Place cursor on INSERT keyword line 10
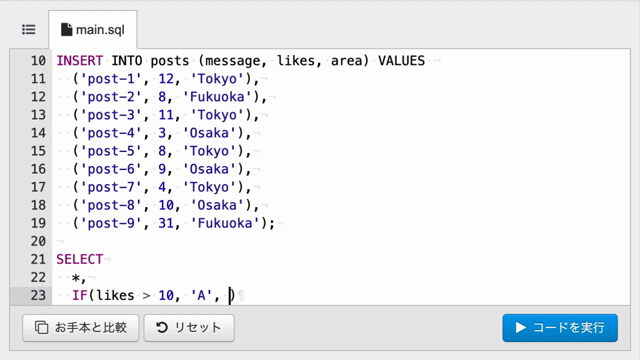 point(80,61)
